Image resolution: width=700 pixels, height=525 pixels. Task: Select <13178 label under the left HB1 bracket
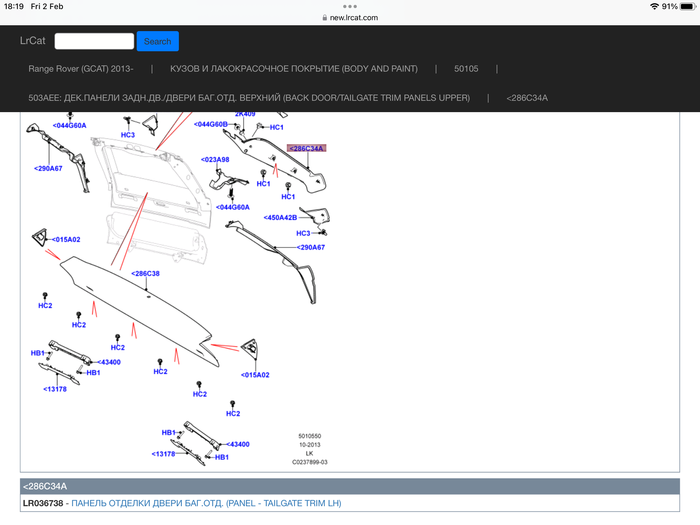(x=55, y=389)
